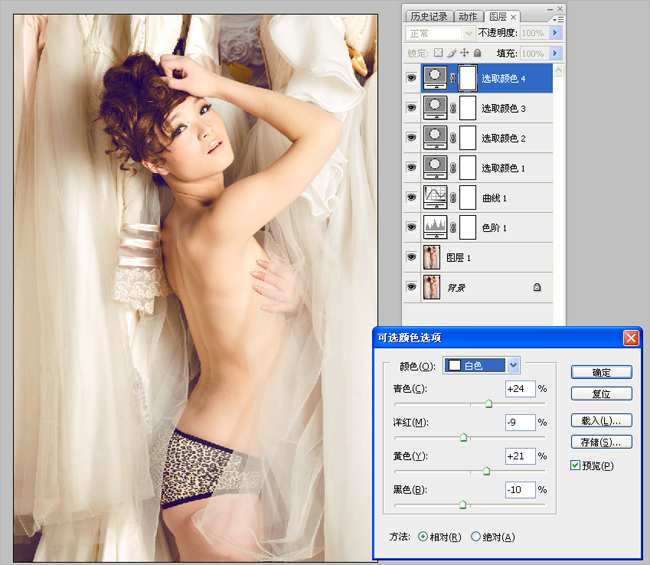Select the layer mask of 选取颜色 2

coord(468,138)
